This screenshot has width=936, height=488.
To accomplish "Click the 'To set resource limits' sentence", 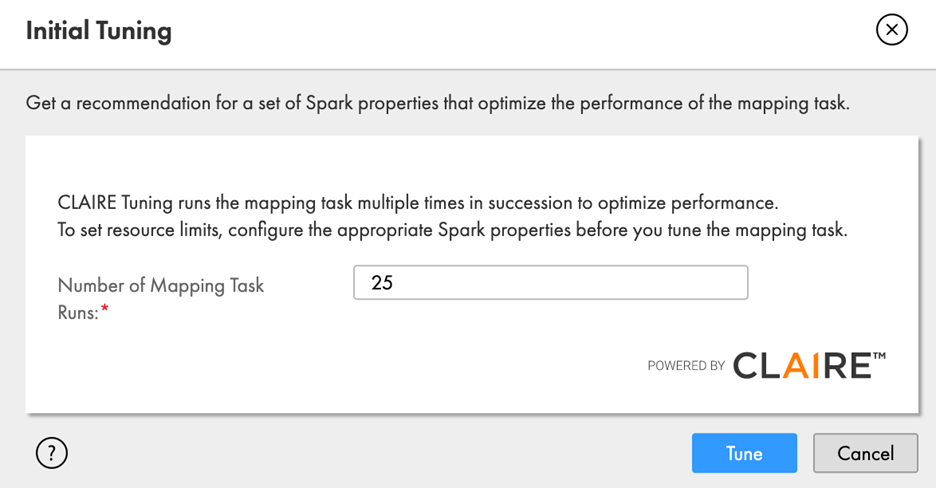I will [452, 230].
